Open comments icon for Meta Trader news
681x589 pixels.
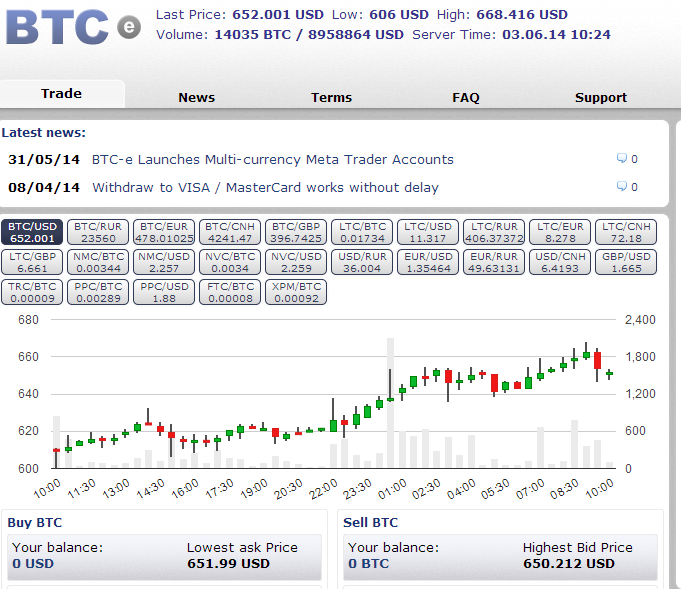621,159
